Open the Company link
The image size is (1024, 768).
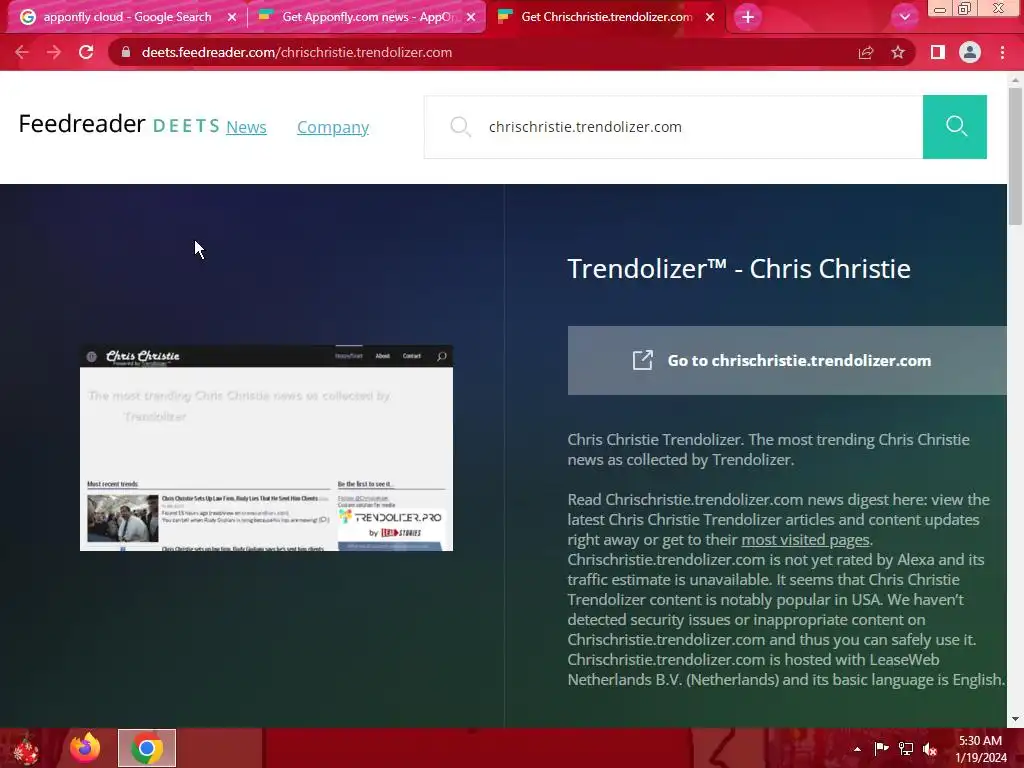tap(333, 127)
